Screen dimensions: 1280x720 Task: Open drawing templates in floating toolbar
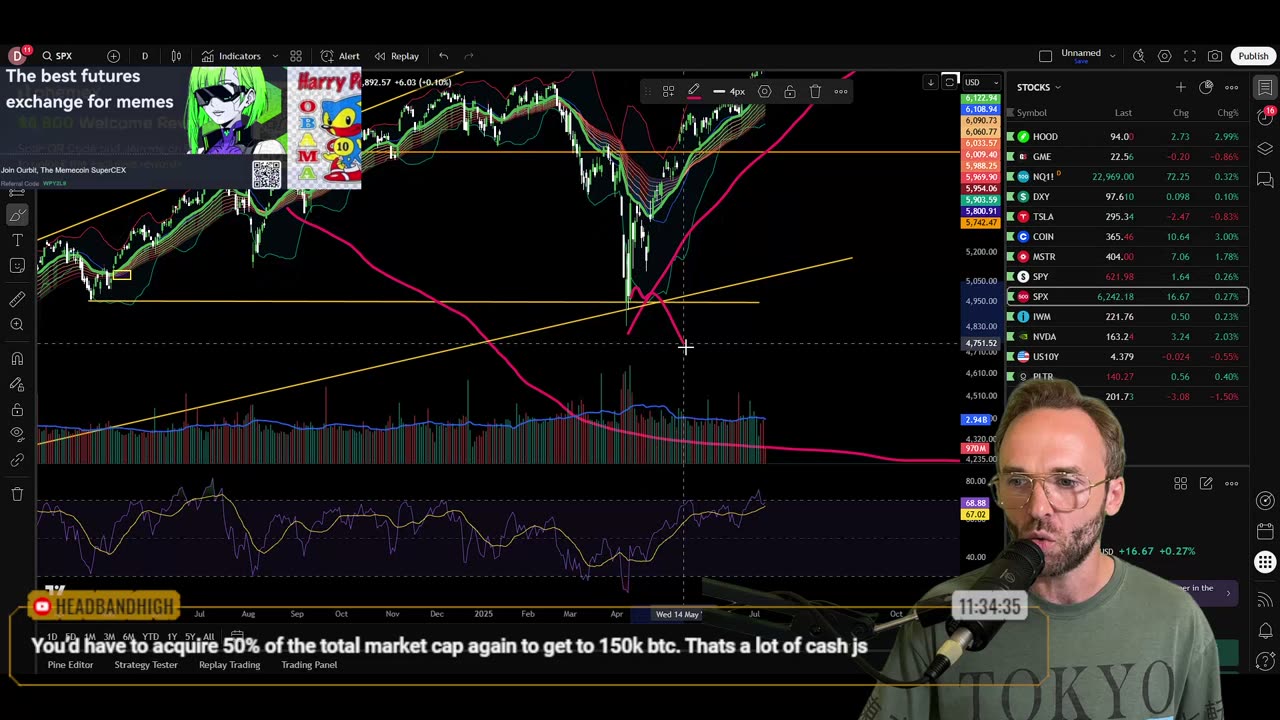(668, 92)
